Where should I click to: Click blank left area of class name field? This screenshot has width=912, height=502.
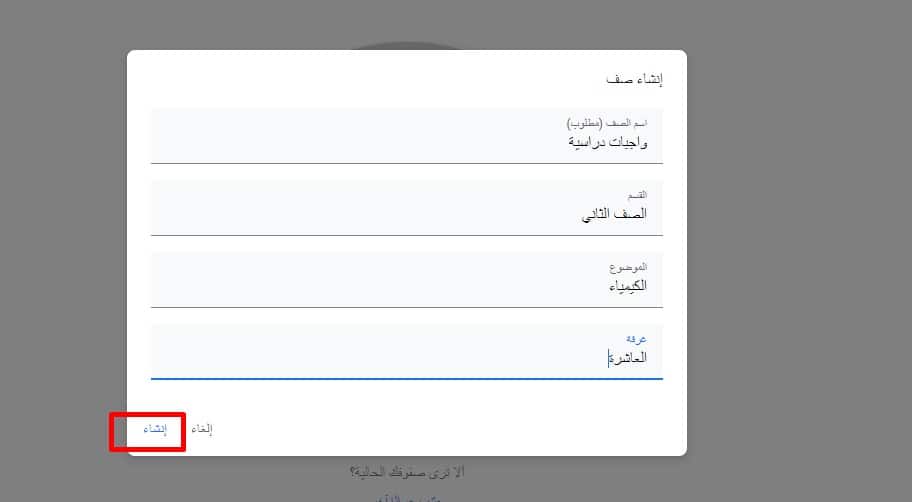[300, 136]
